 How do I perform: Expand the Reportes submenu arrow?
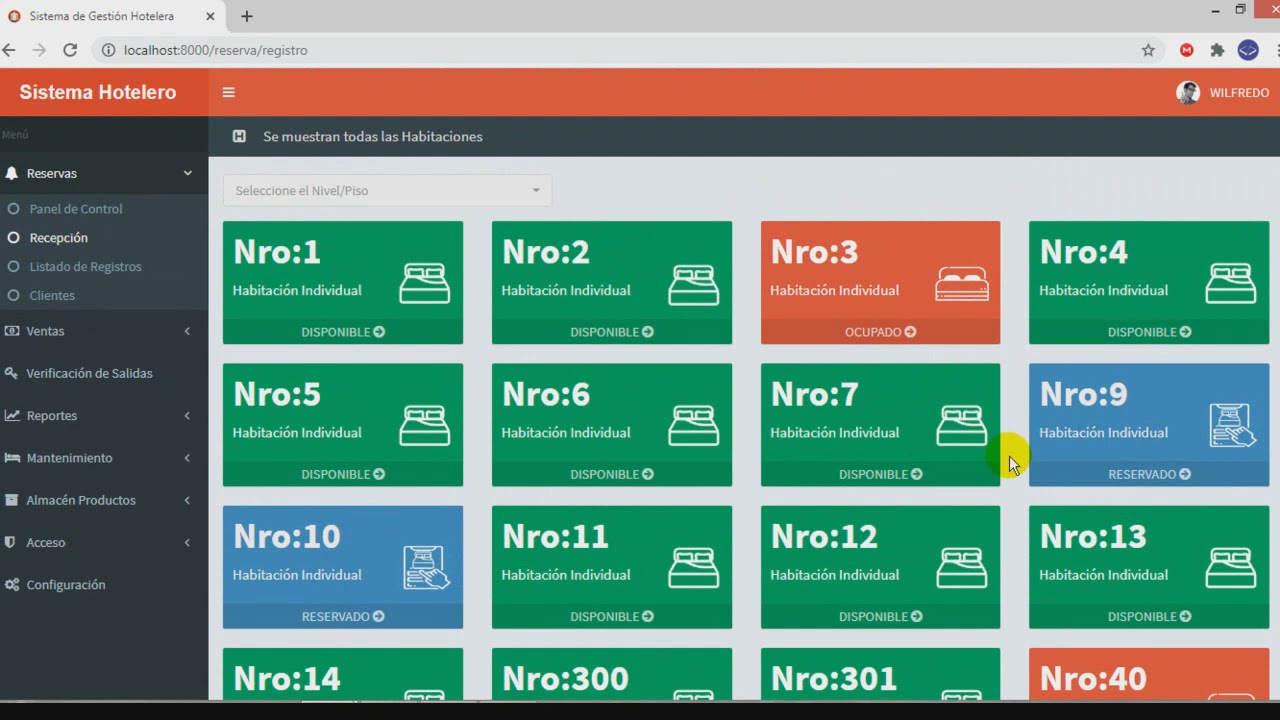(x=187, y=415)
